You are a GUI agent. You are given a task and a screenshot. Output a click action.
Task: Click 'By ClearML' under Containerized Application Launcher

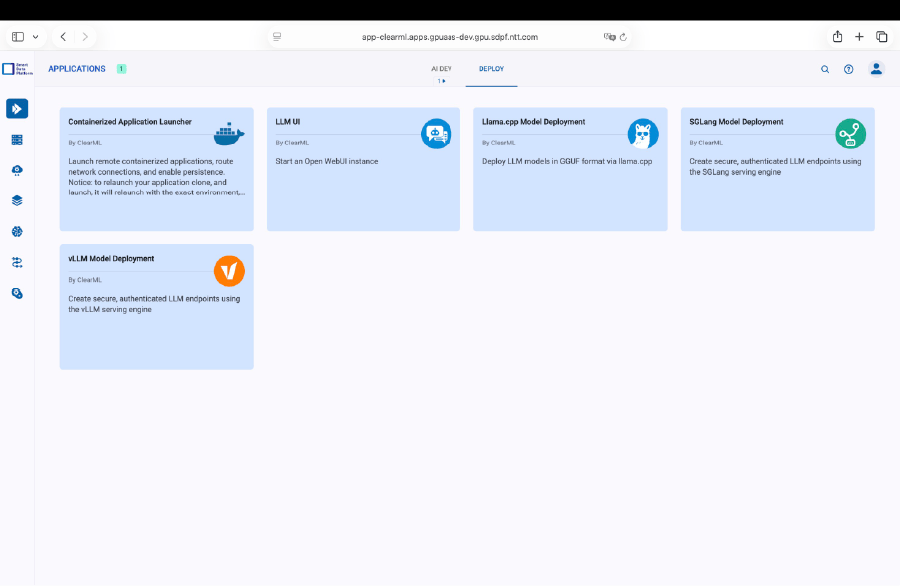85,143
